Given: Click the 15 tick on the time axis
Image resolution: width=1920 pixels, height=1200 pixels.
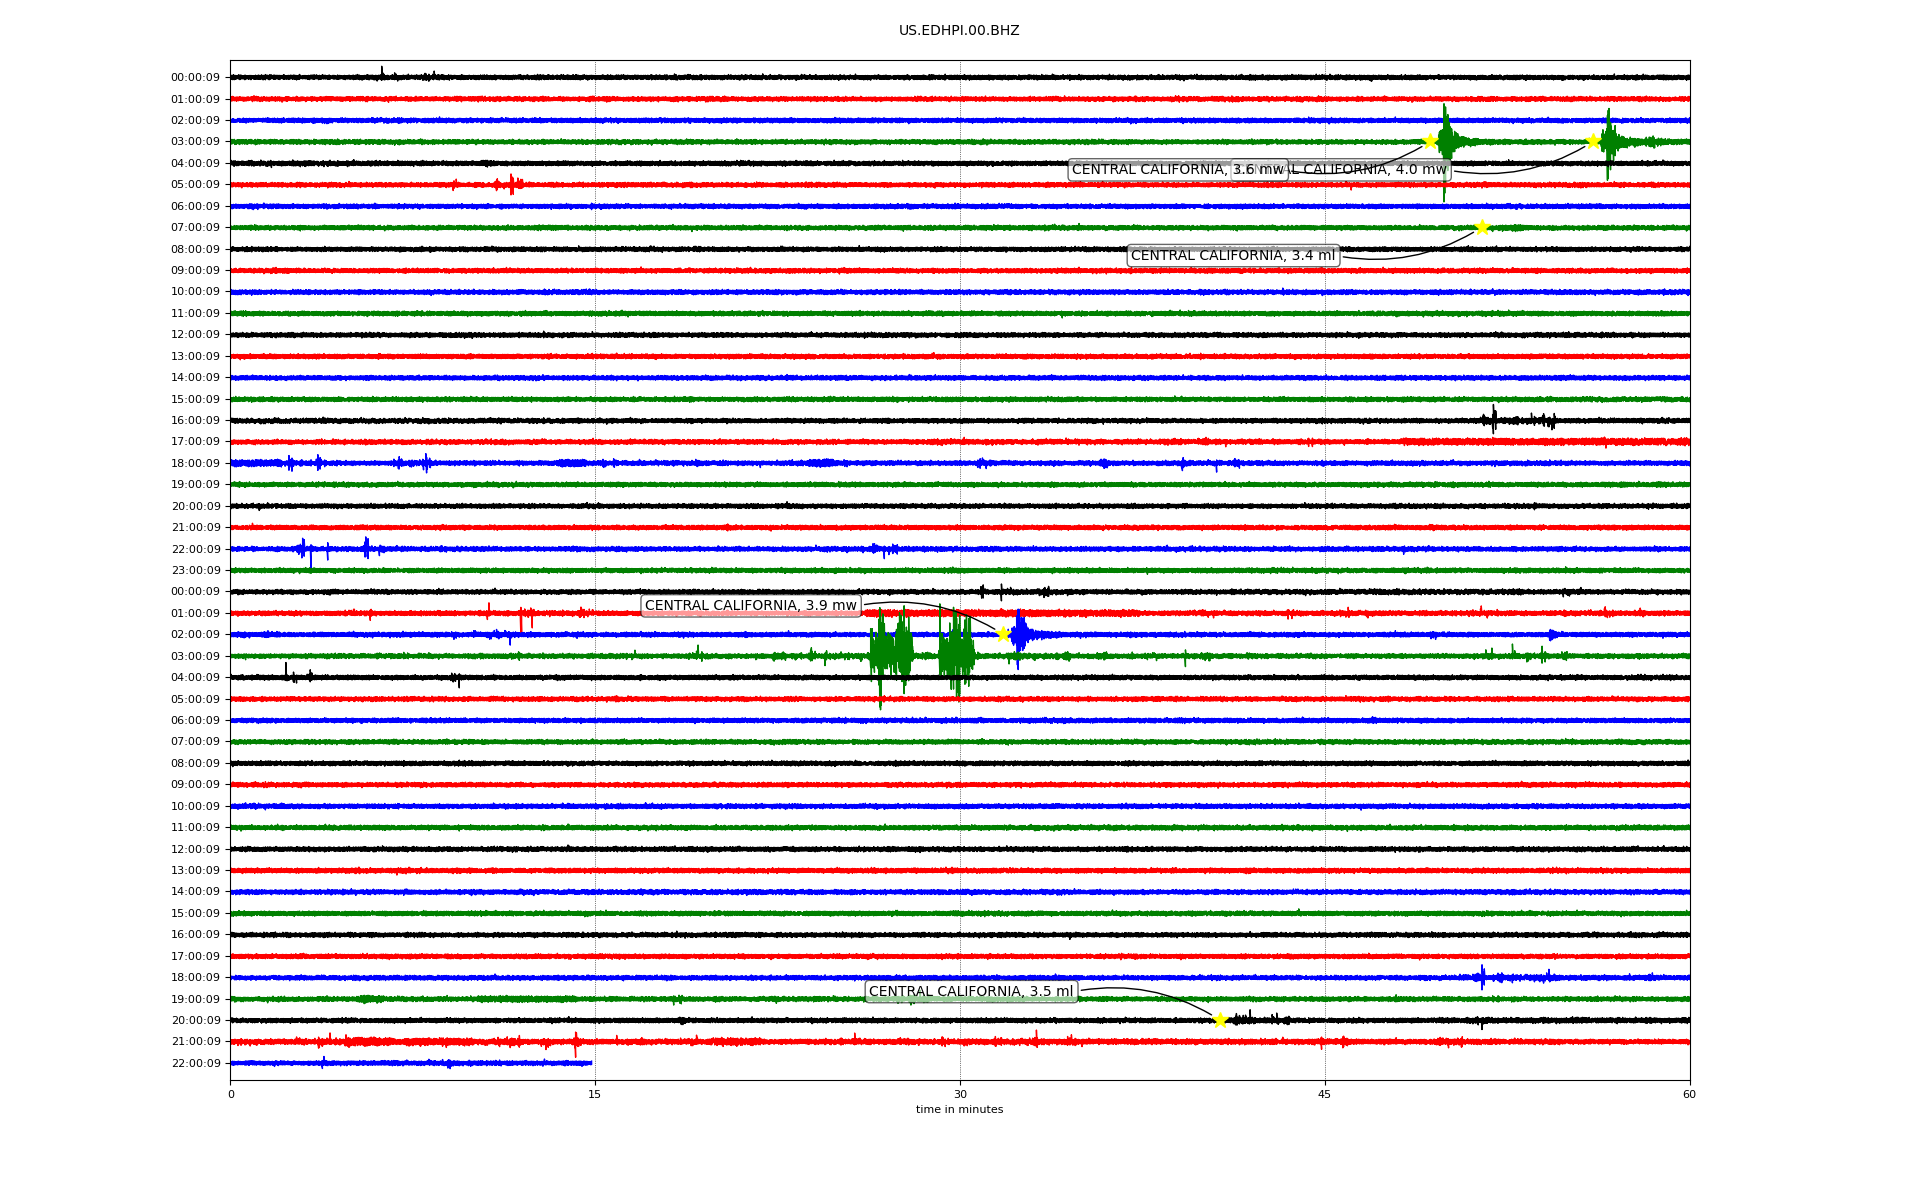Looking at the screenshot, I should (595, 1094).
